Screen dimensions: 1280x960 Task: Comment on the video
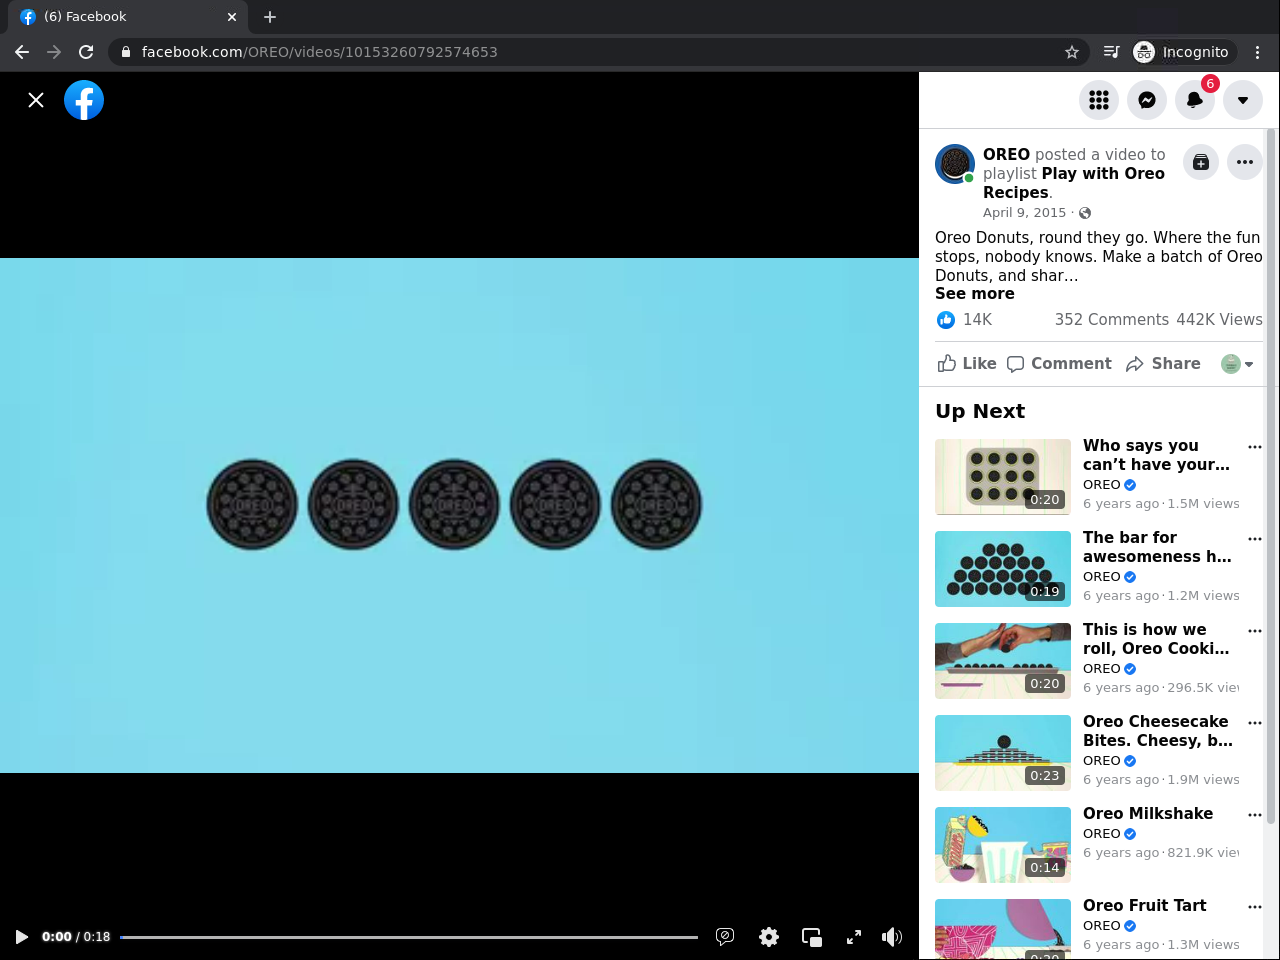[x=1059, y=364]
